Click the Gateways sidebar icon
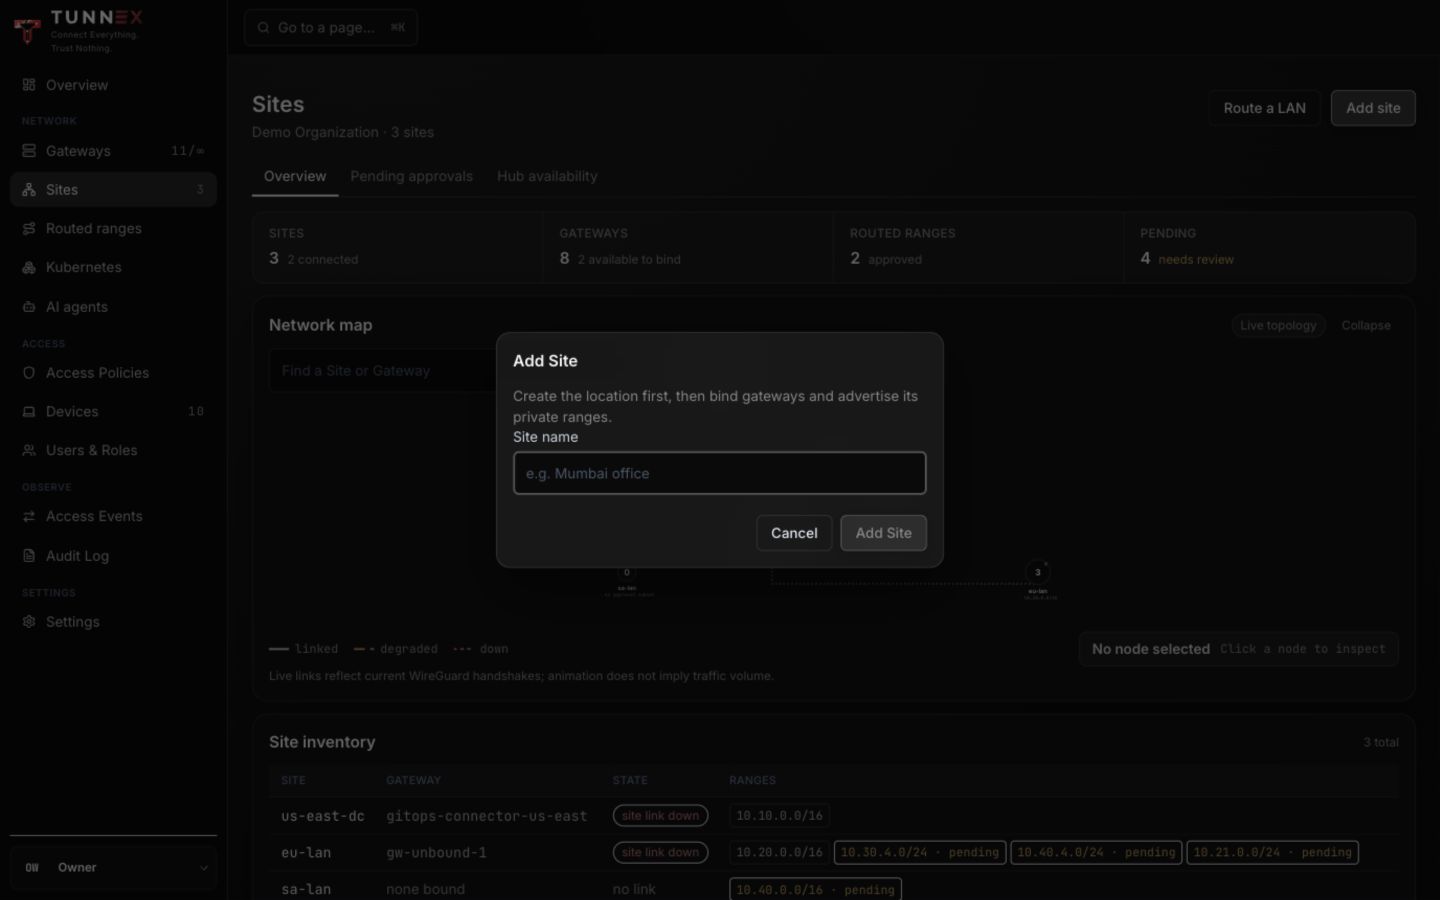 [29, 151]
